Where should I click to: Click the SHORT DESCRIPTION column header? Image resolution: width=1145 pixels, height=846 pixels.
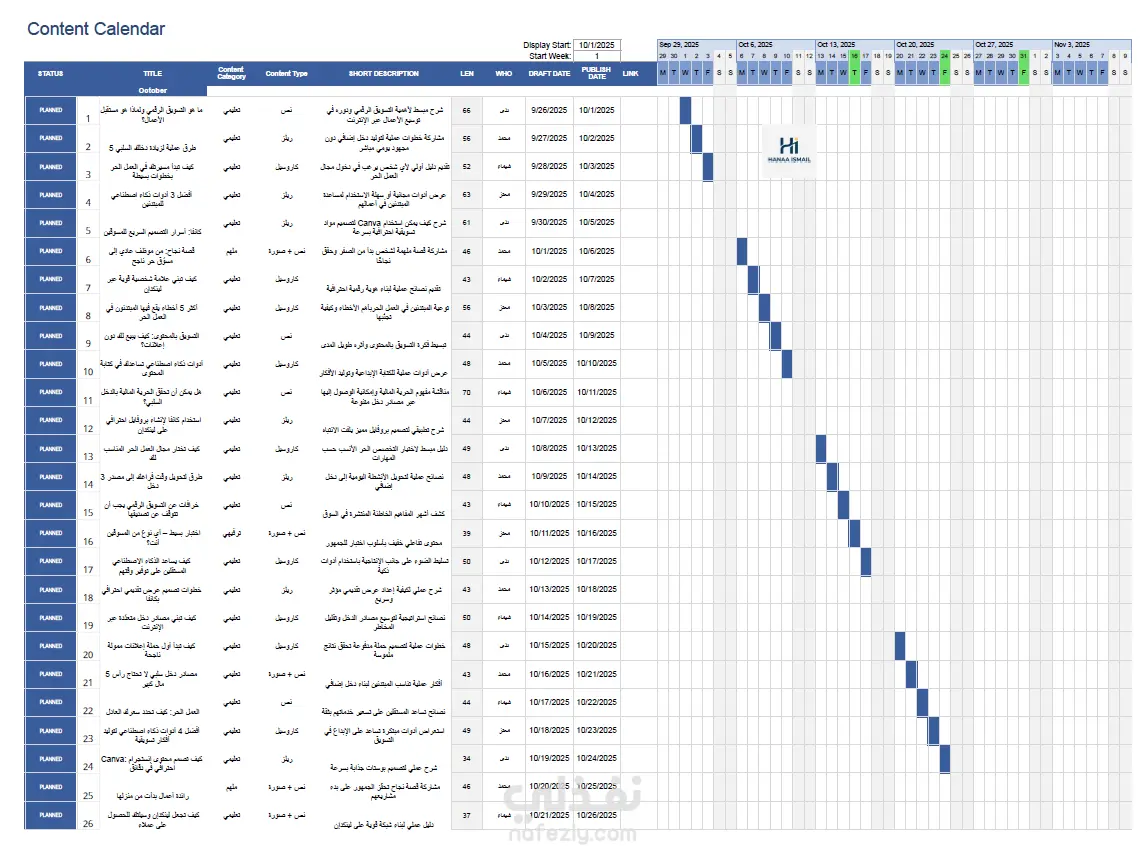383,74
